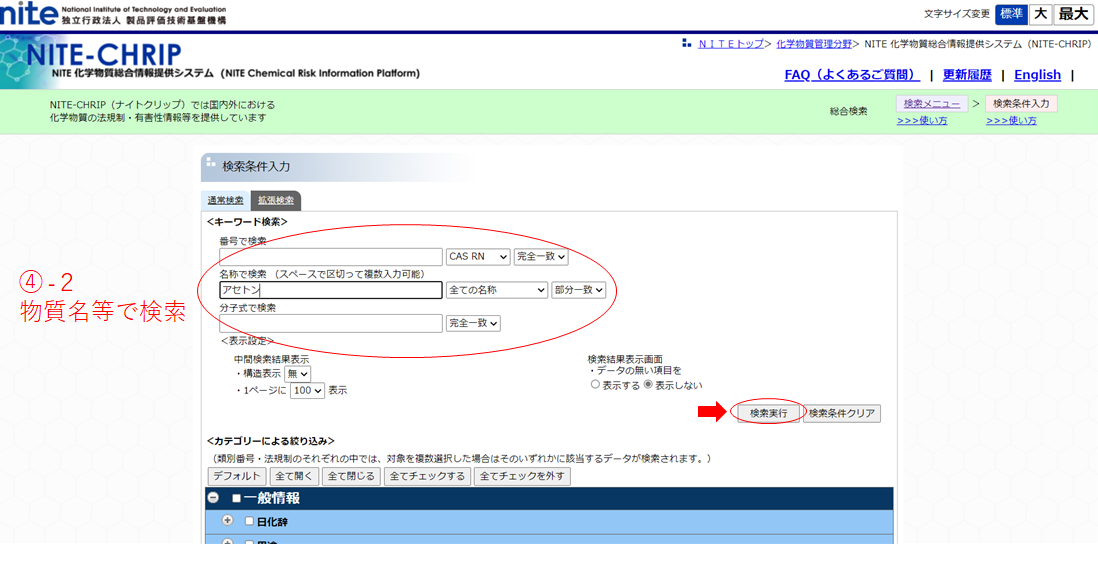Open the 完全一致 dropdown for molecular formula
Screen dimensions: 1098x581
(x=473, y=323)
